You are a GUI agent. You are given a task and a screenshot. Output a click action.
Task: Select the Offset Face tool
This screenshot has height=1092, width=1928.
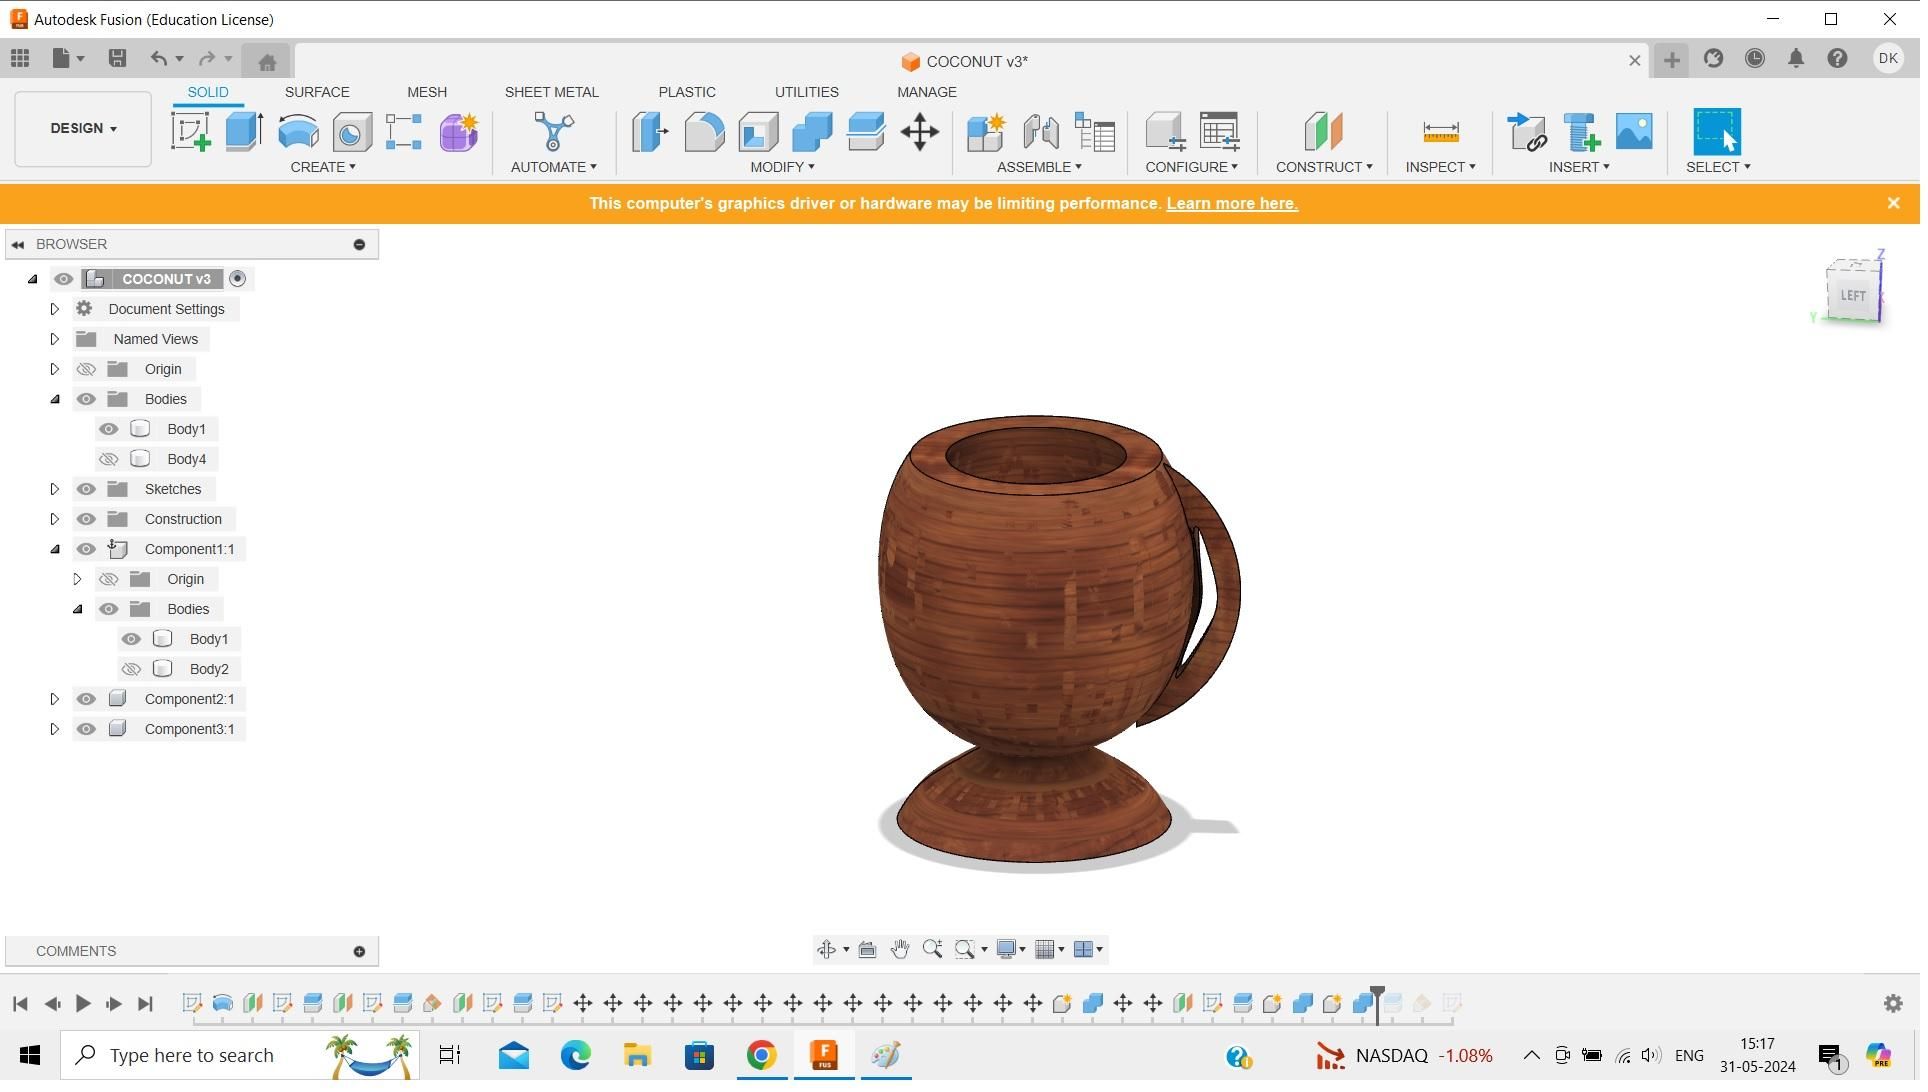click(866, 132)
